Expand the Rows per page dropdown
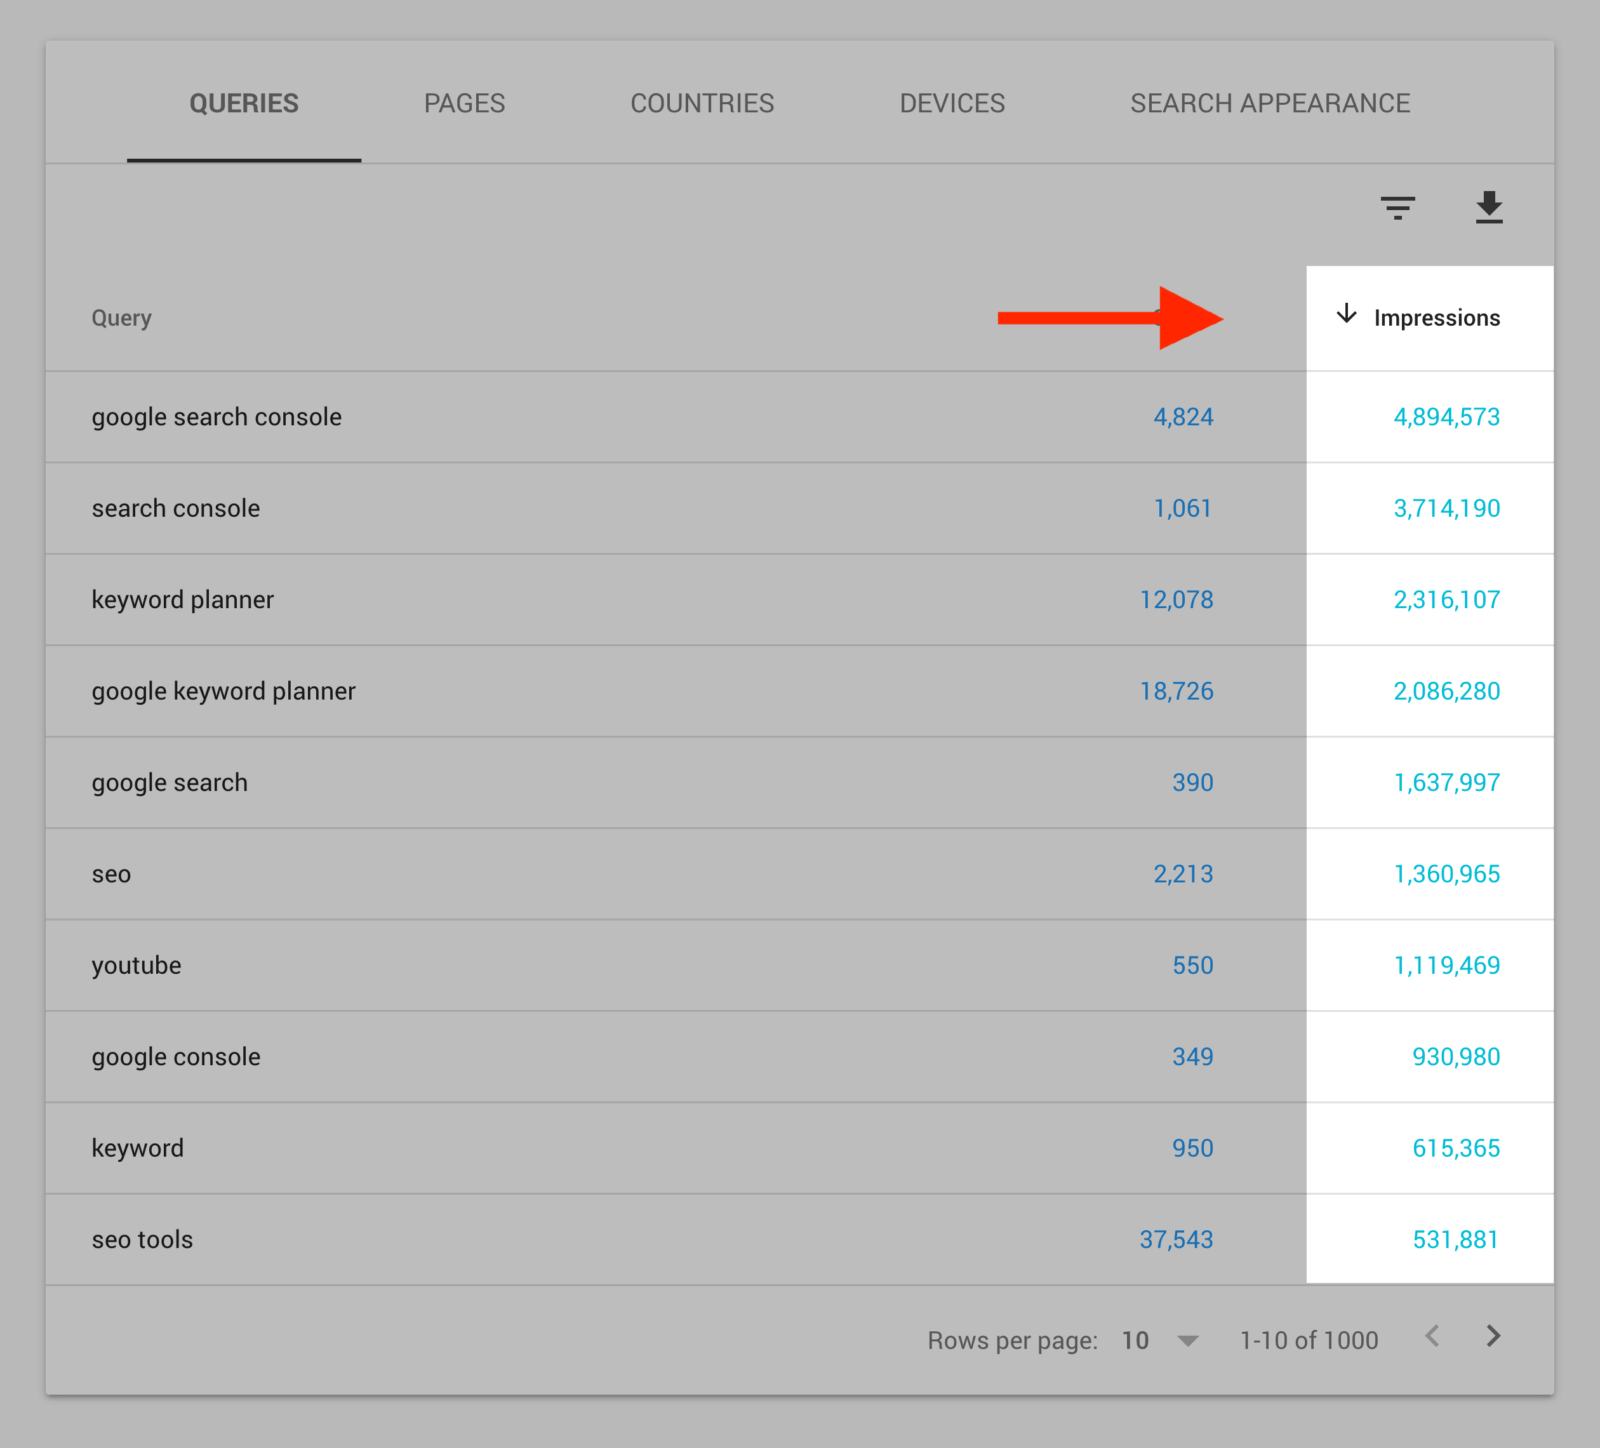1600x1448 pixels. 1188,1341
